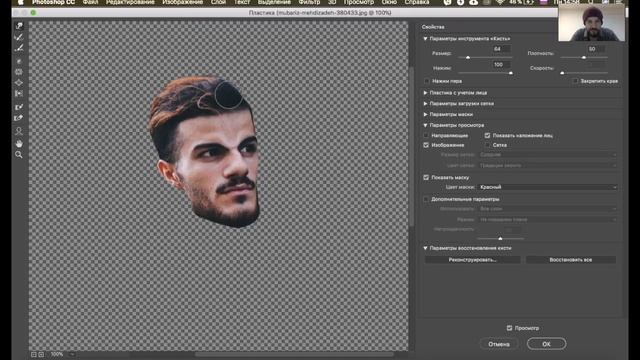The height and width of the screenshot is (360, 640).
Task: Open the Изображение menu
Action: [182, 2]
